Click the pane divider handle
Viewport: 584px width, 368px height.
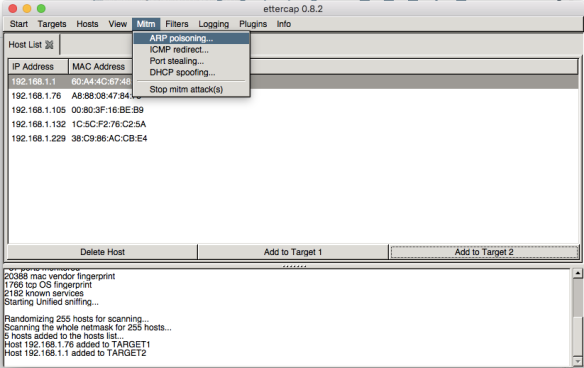pos(294,266)
